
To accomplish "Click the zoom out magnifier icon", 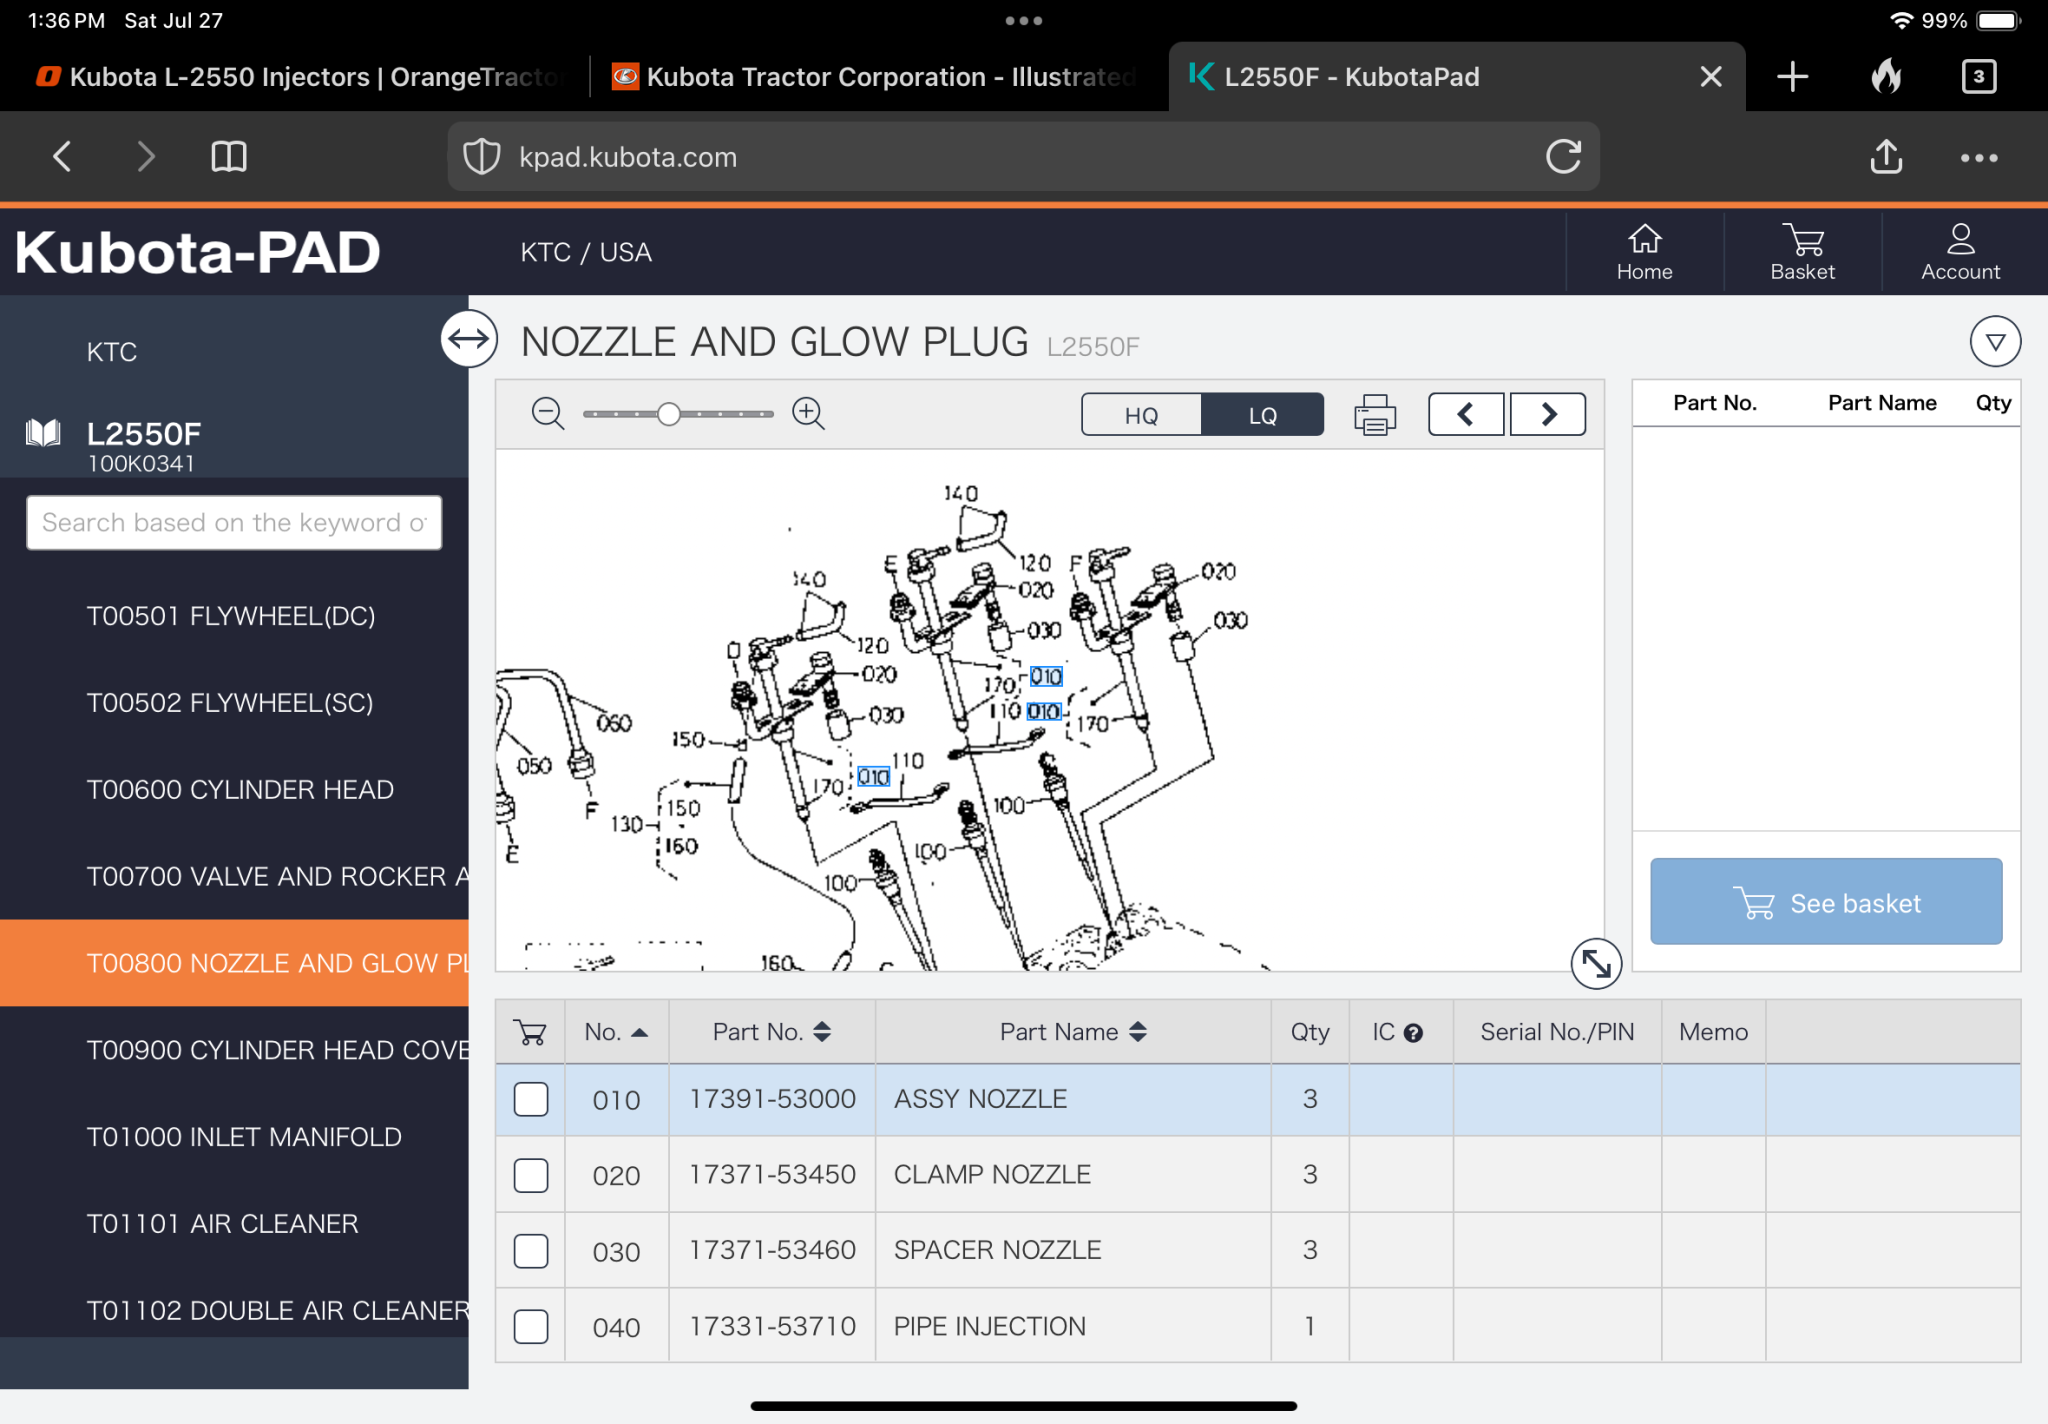I will click(x=547, y=413).
